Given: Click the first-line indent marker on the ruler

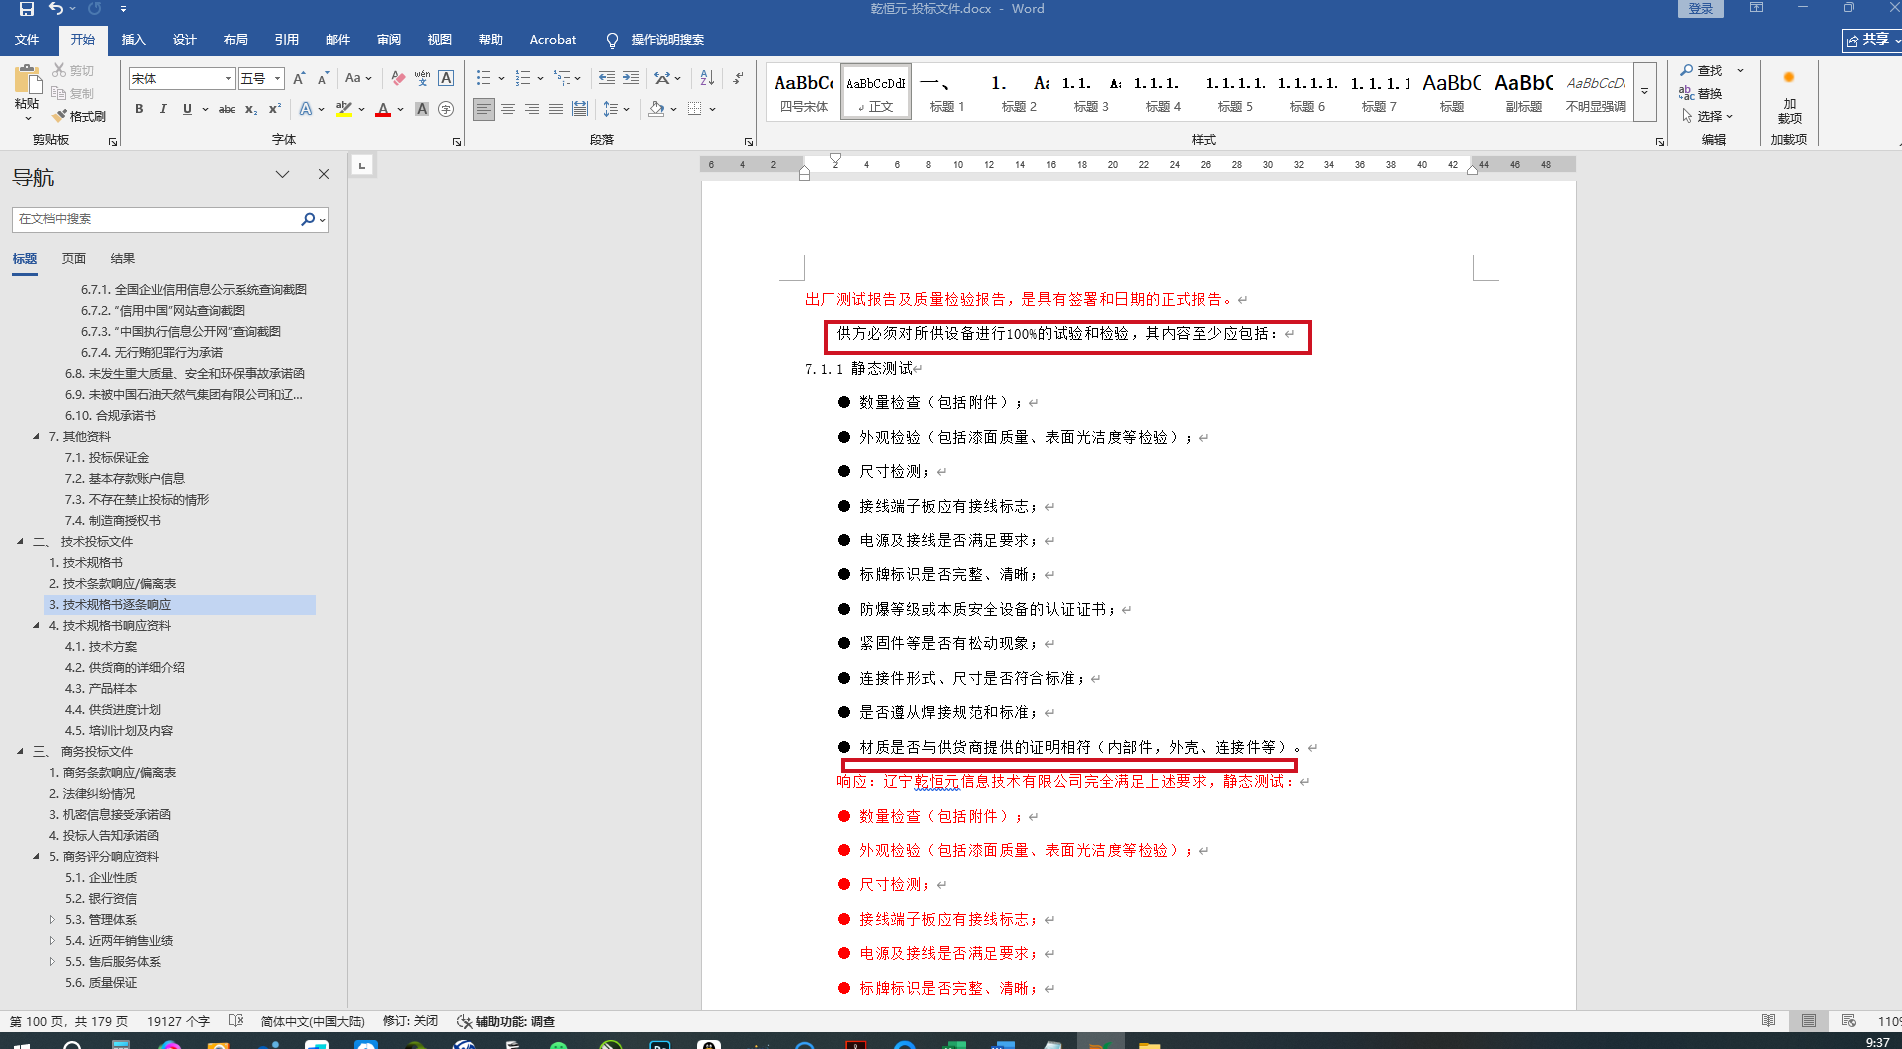Looking at the screenshot, I should (835, 159).
